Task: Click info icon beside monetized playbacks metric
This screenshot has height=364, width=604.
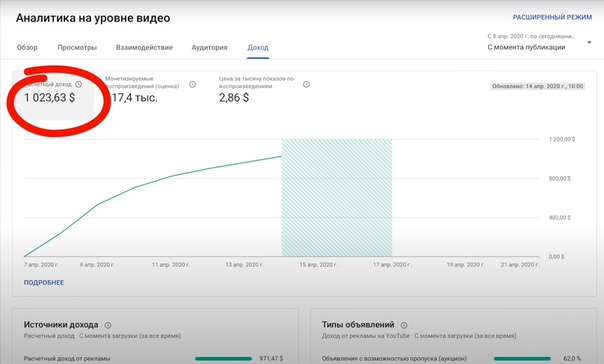Action: click(x=192, y=84)
